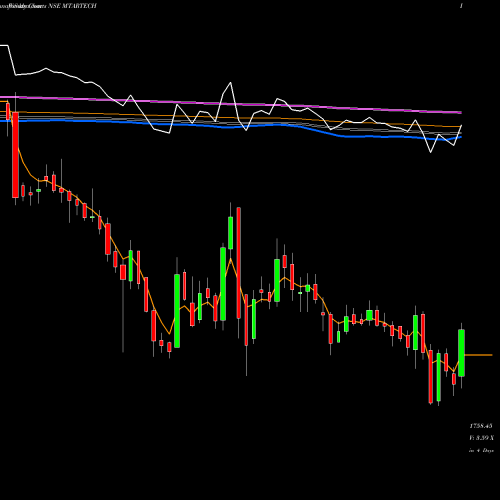This screenshot has height=500, width=500.
Task: Click the horizontal orange price level line
Action: 478,355
